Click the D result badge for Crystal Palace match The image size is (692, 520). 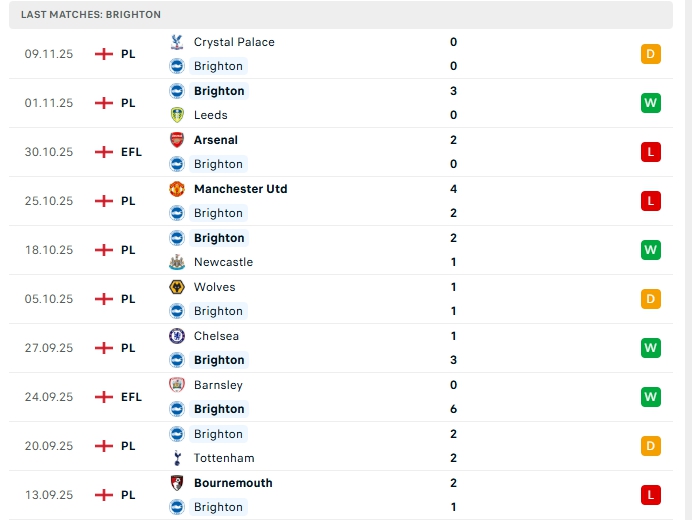651,54
